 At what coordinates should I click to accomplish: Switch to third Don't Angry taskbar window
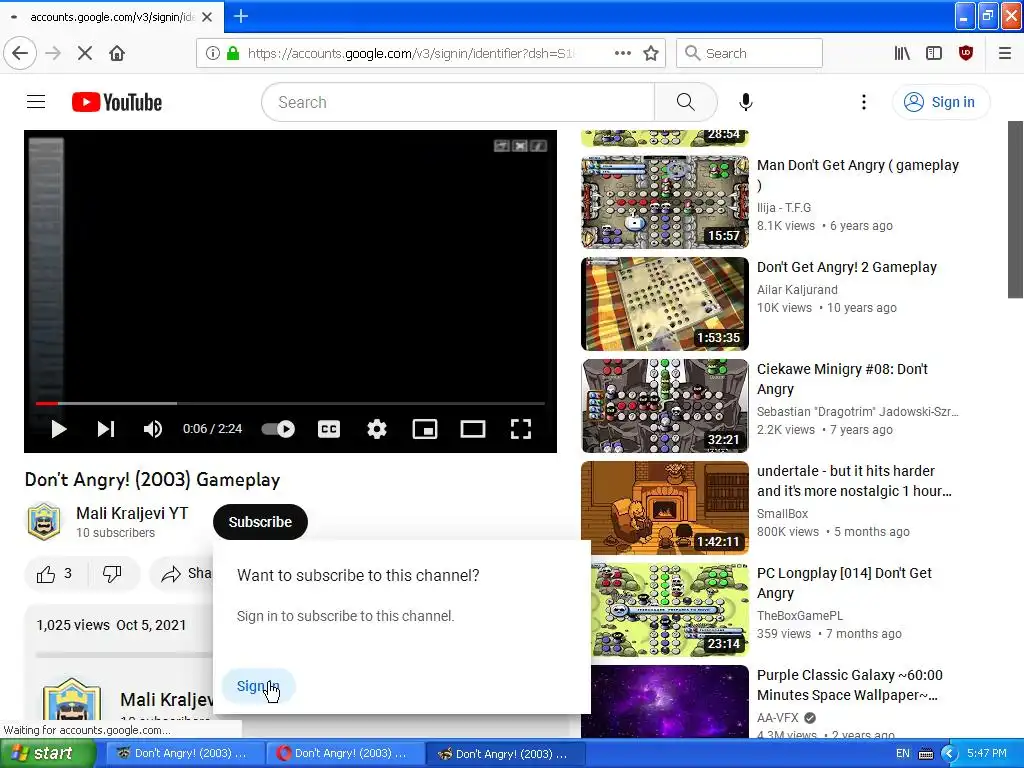pos(505,753)
